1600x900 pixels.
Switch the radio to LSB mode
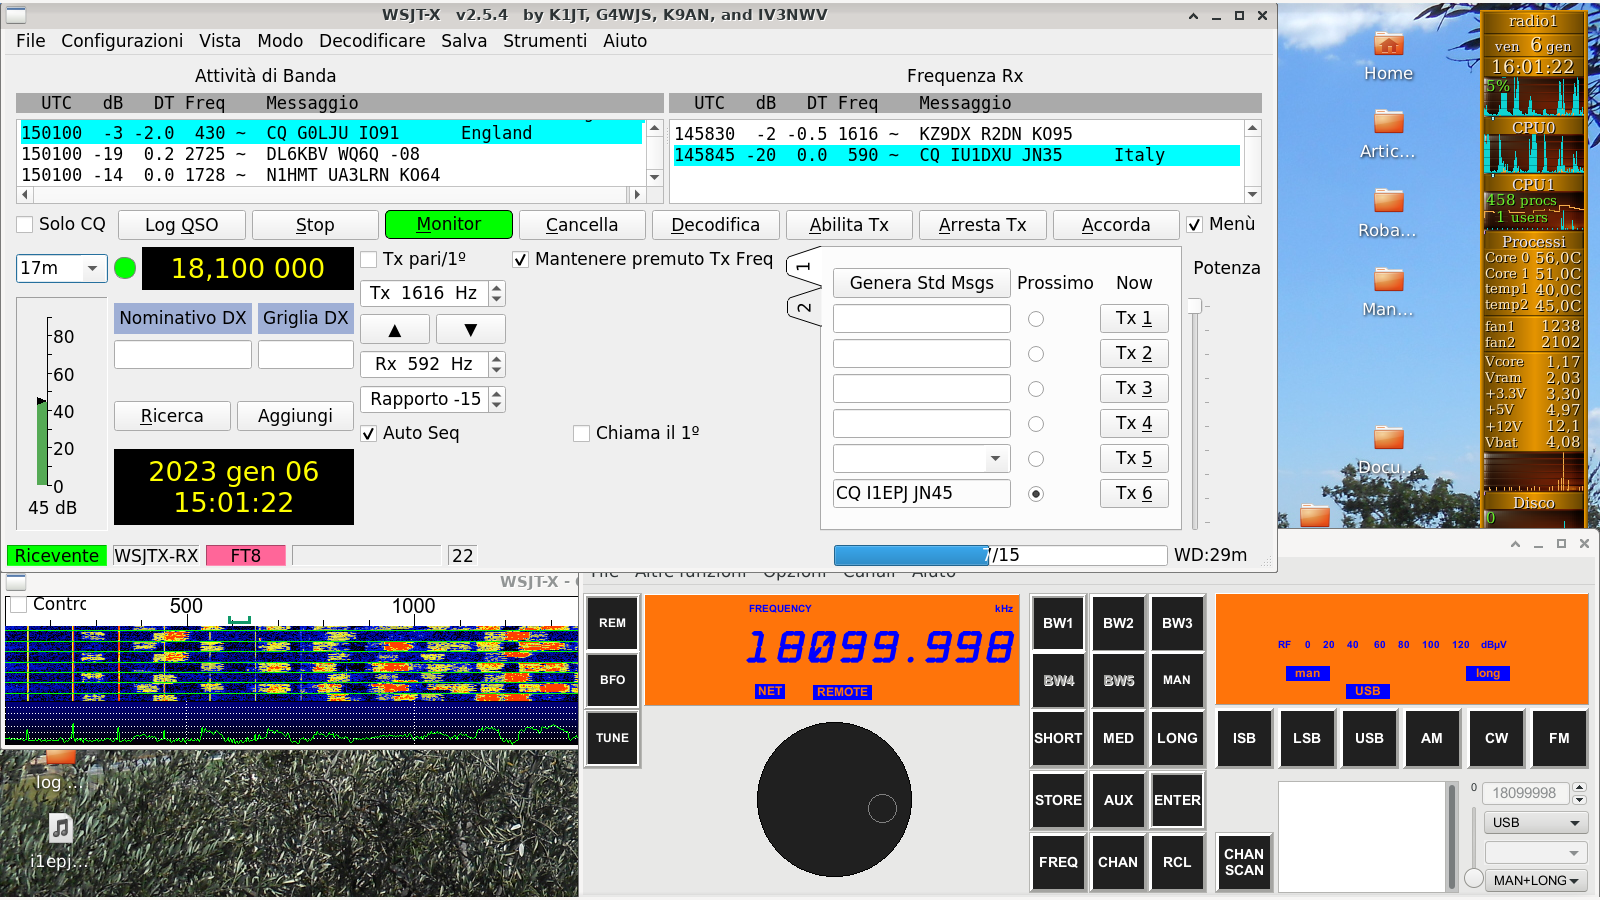[x=1307, y=738]
